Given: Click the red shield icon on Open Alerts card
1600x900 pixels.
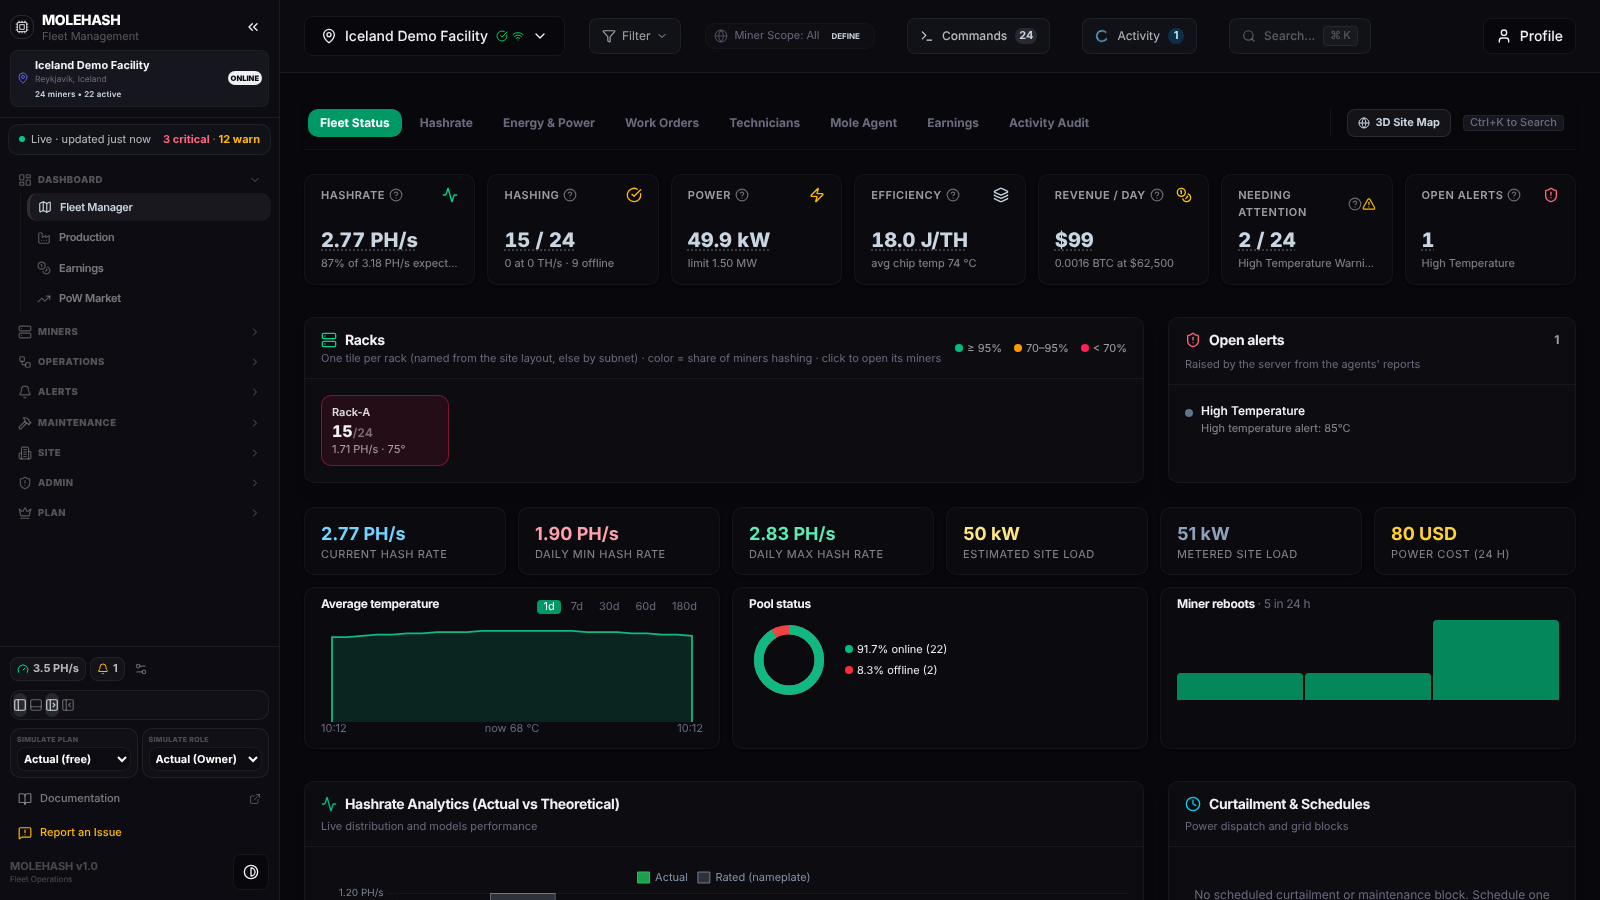Looking at the screenshot, I should pos(1551,195).
